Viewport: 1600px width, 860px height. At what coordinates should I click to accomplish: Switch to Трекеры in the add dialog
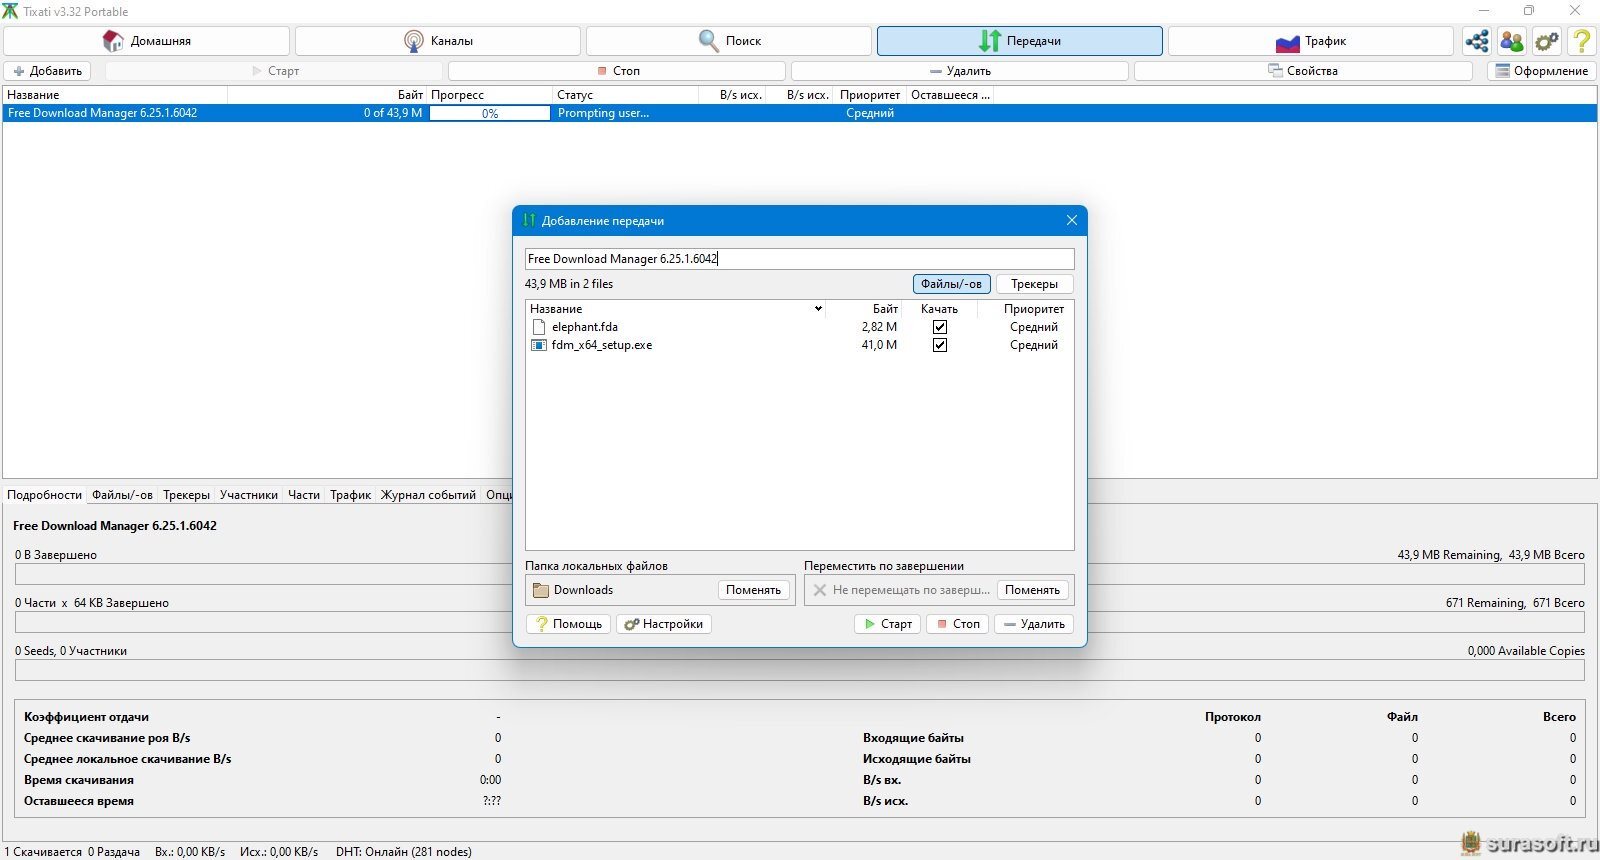point(1034,284)
